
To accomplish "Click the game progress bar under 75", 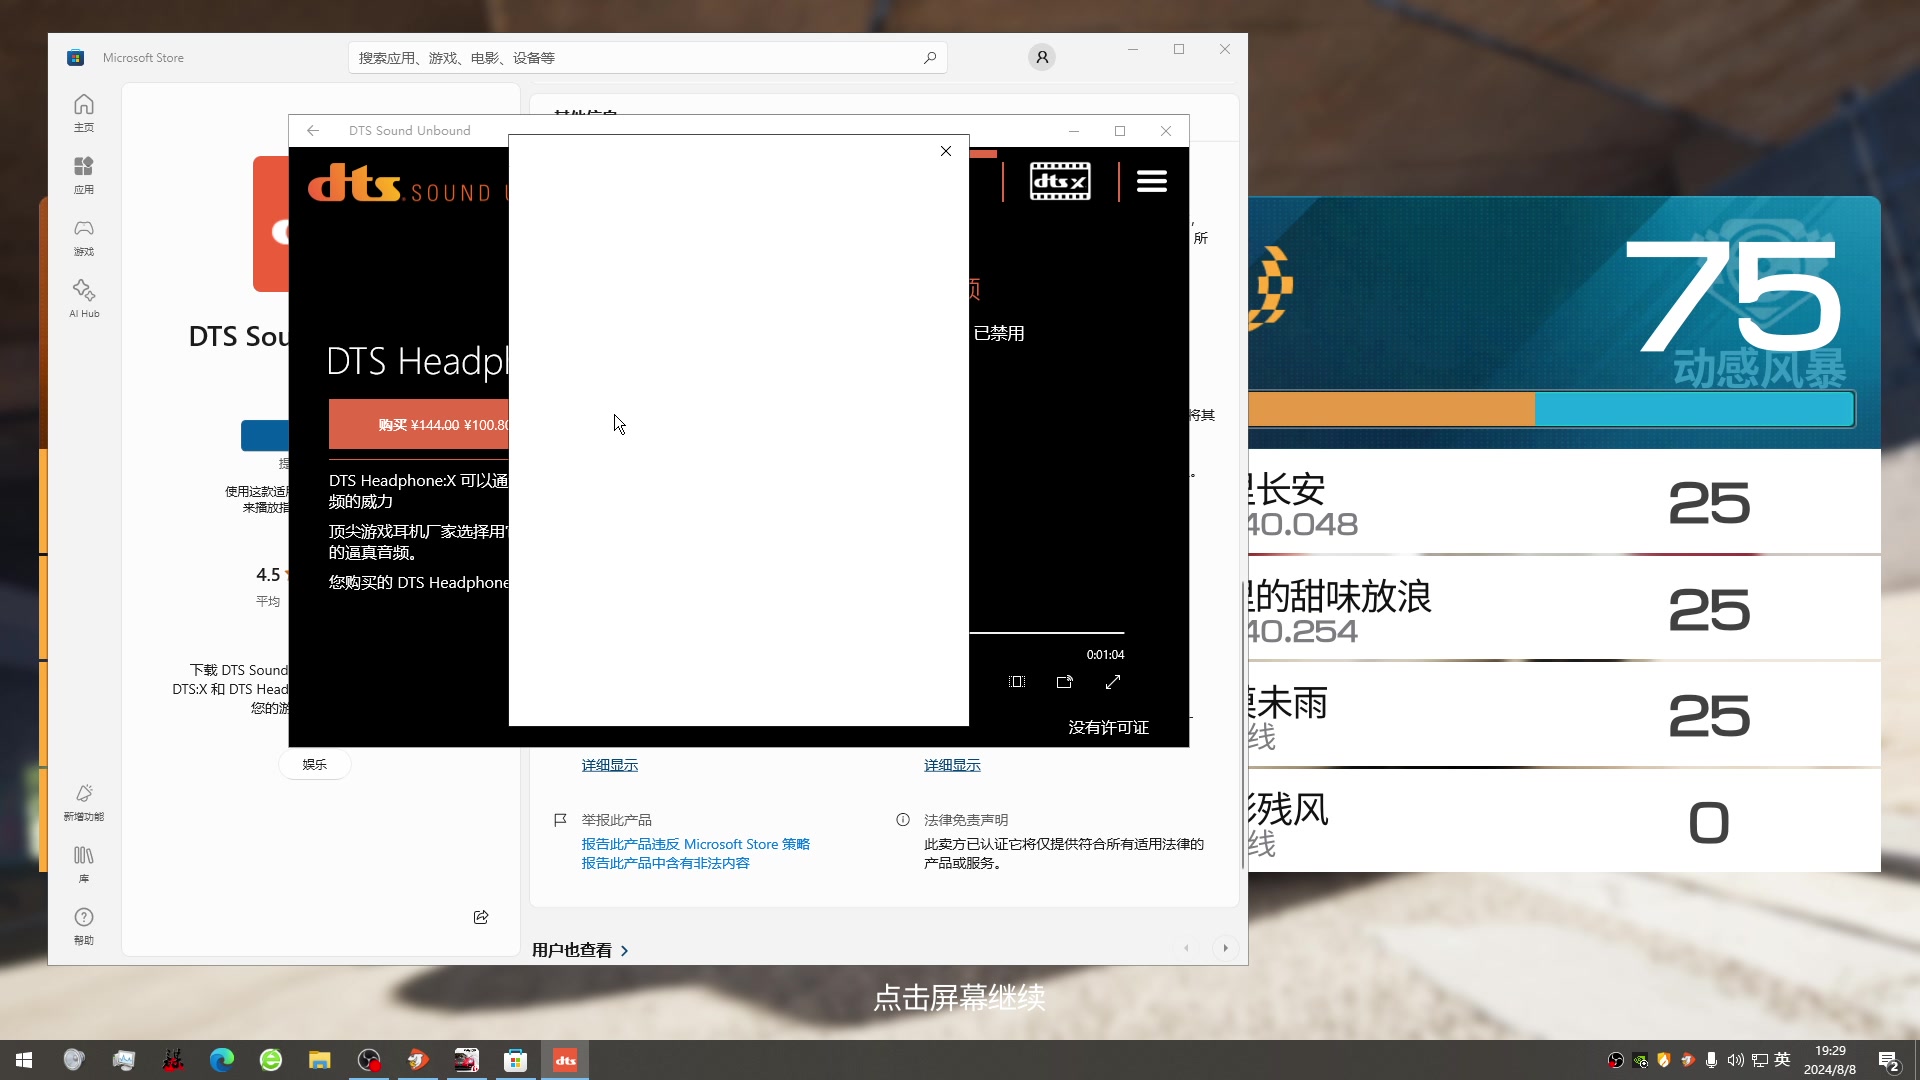I will tap(1552, 409).
